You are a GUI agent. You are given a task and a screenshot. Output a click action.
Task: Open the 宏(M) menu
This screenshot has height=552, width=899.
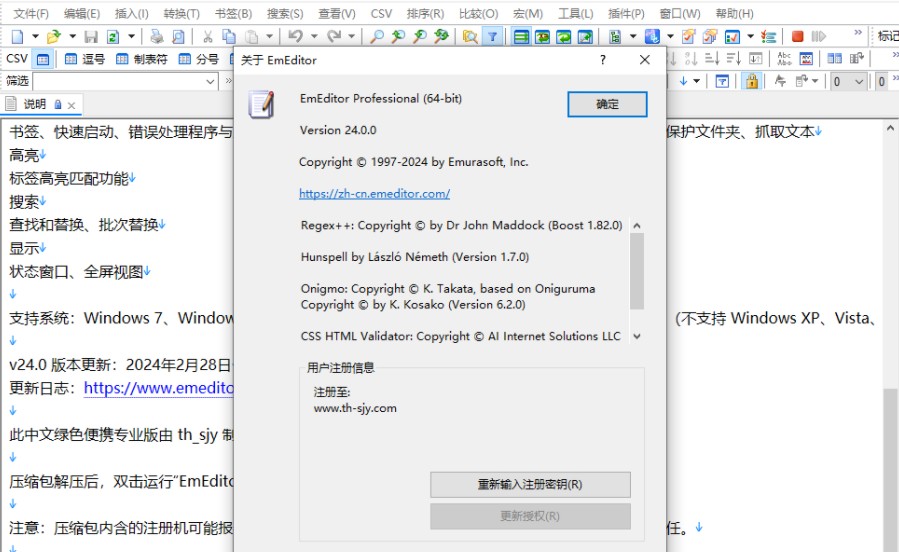tap(528, 13)
